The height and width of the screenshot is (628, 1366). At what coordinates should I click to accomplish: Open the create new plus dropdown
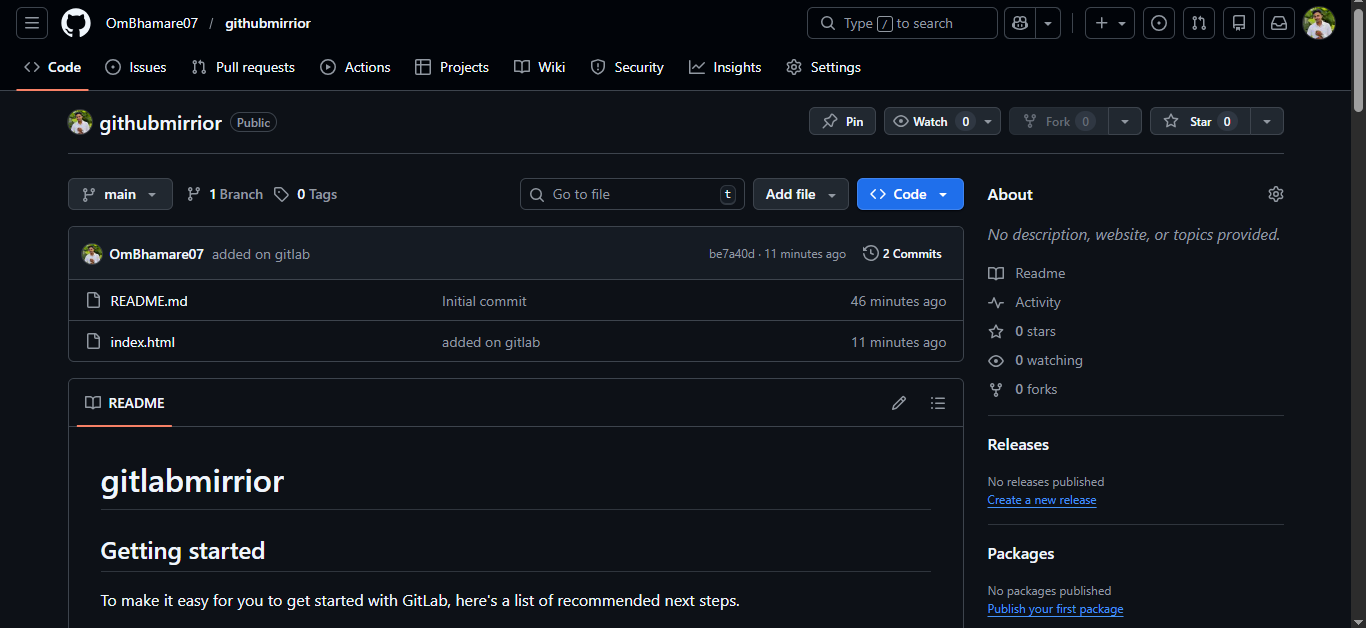tap(1110, 23)
